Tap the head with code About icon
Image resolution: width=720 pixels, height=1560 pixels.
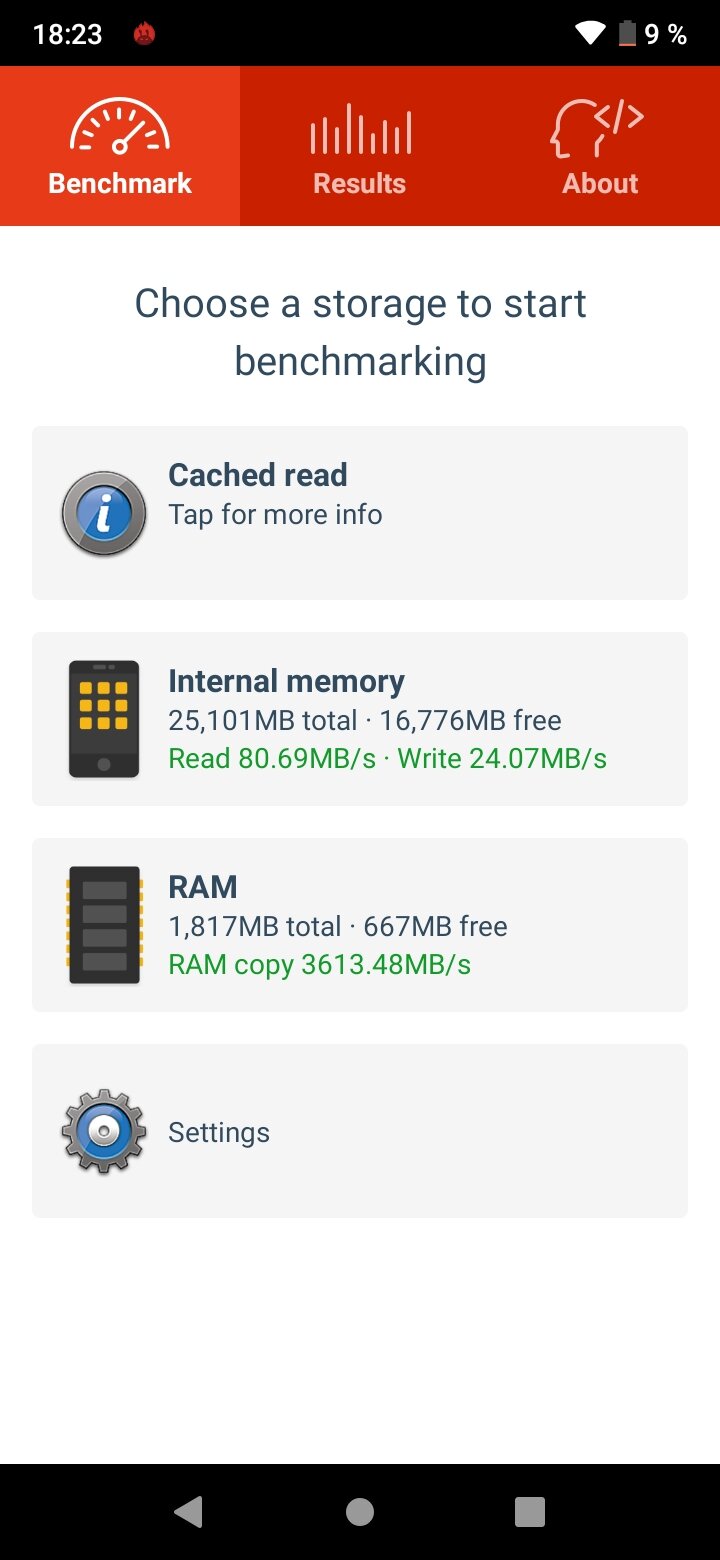(599, 127)
